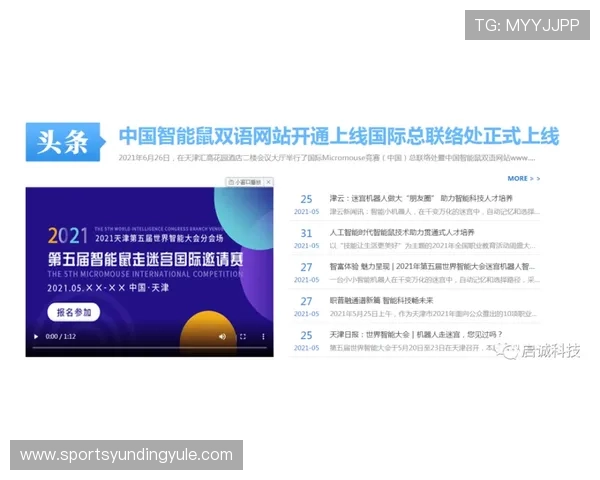The width and height of the screenshot is (600, 480).
Task: Open the video's three-dot options menu
Action: (263, 336)
